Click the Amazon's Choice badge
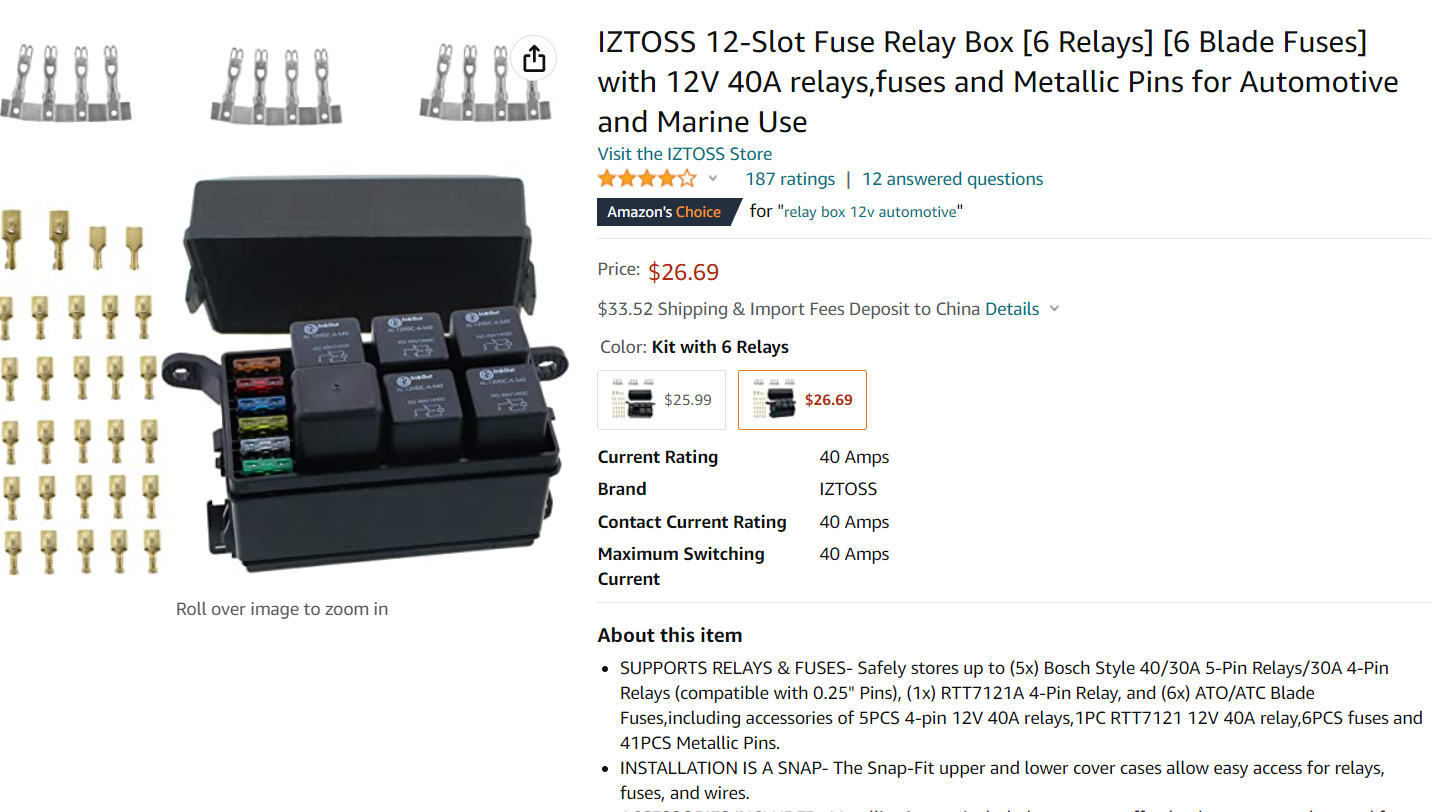Image resolution: width=1438 pixels, height=812 pixels. pyautogui.click(x=668, y=212)
